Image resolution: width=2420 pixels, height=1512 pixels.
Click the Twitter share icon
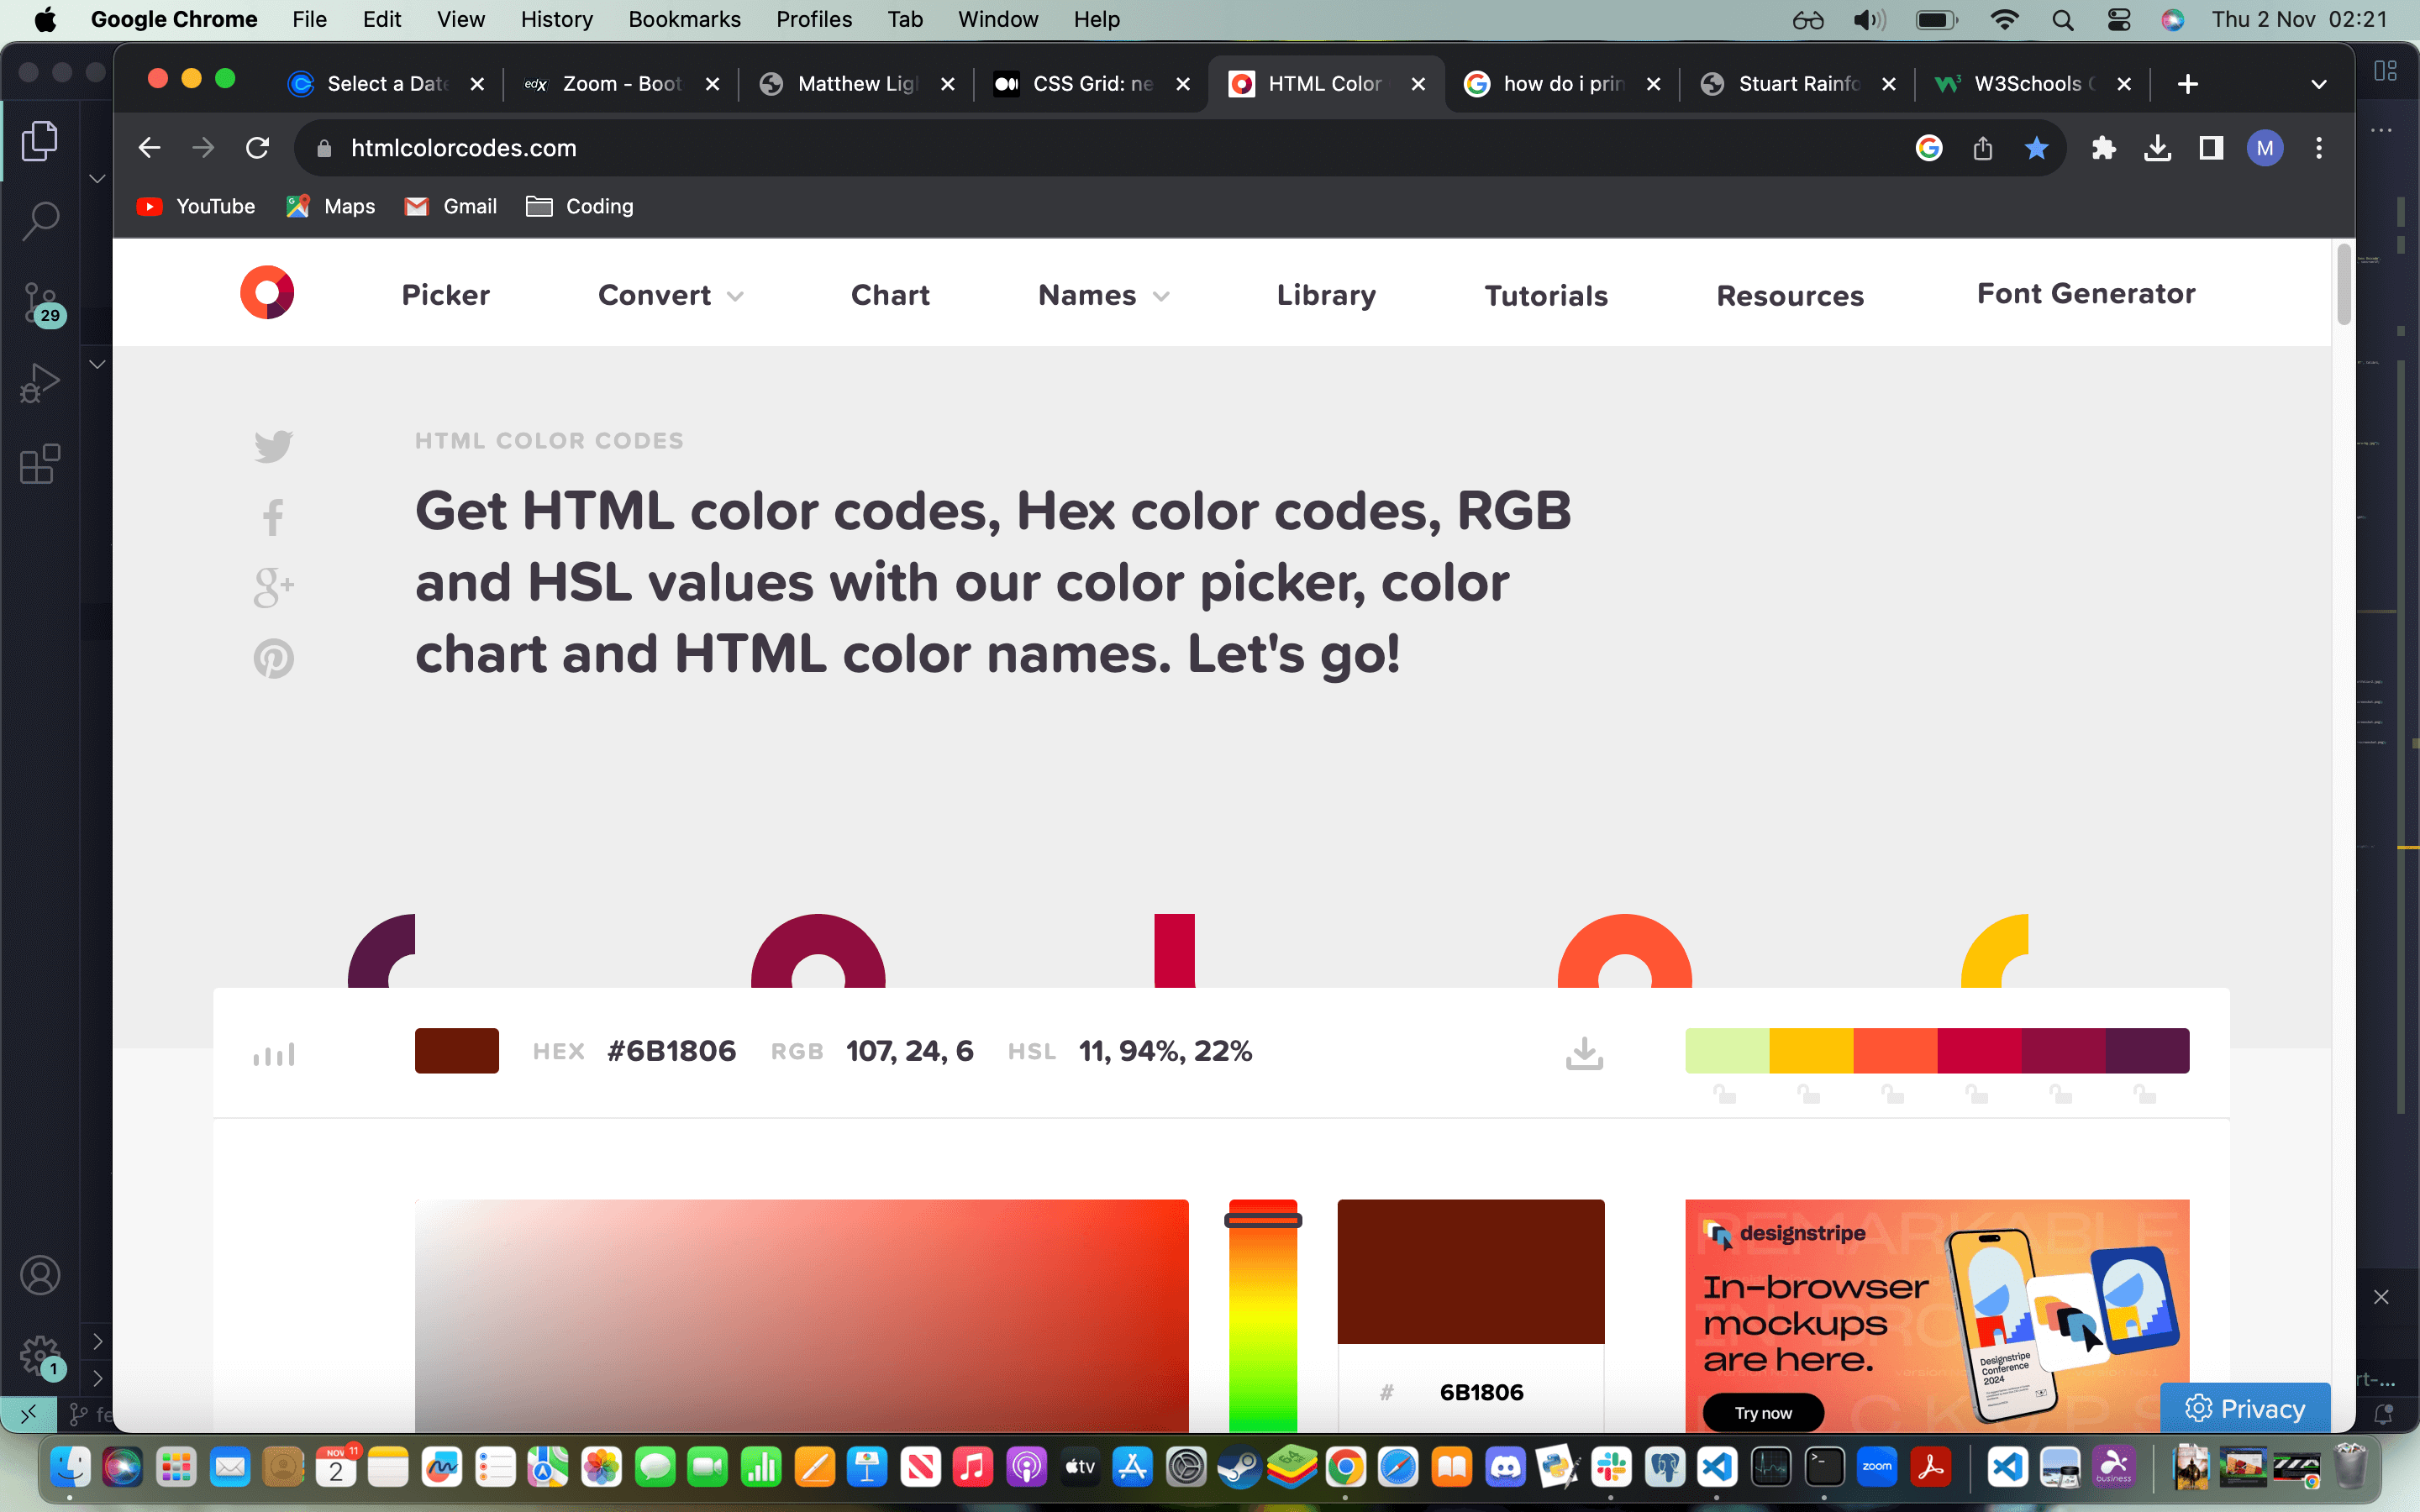point(273,446)
